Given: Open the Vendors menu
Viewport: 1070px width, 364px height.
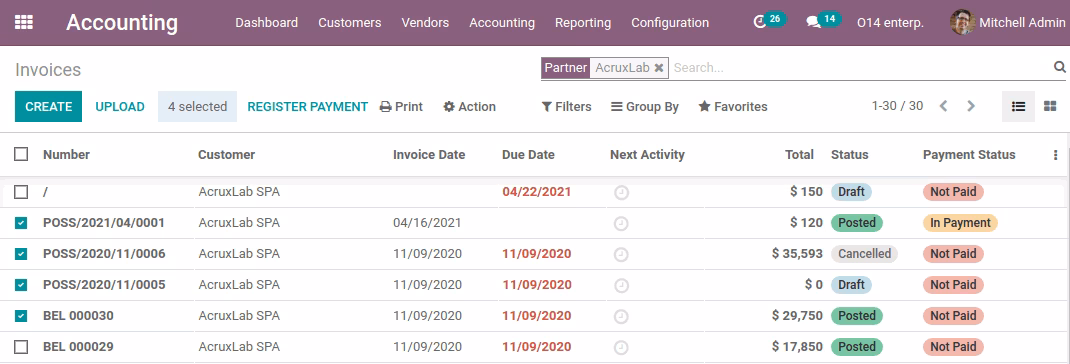Looking at the screenshot, I should click(425, 23).
